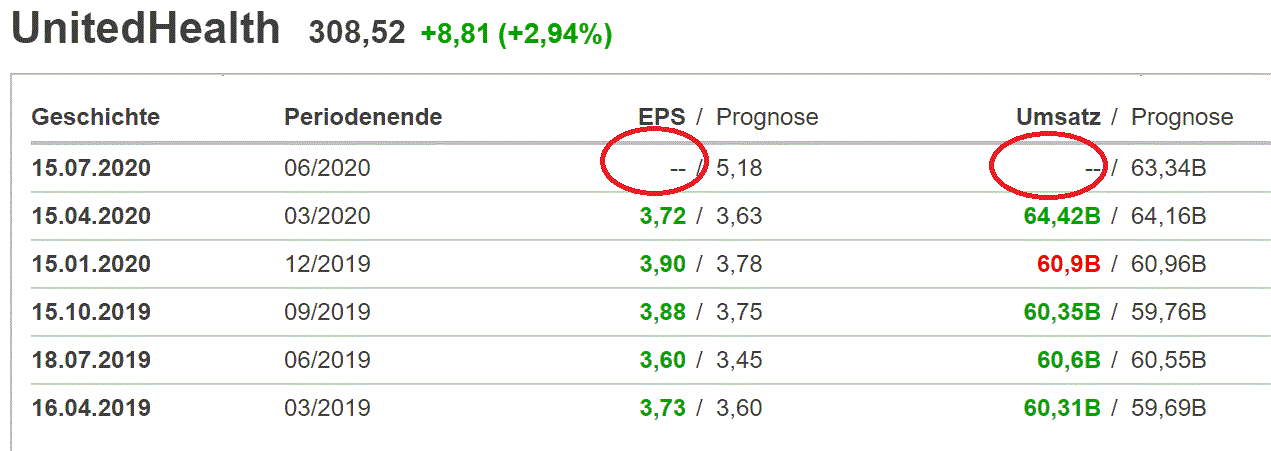Select the 15.04.2020 earnings date

[91, 216]
